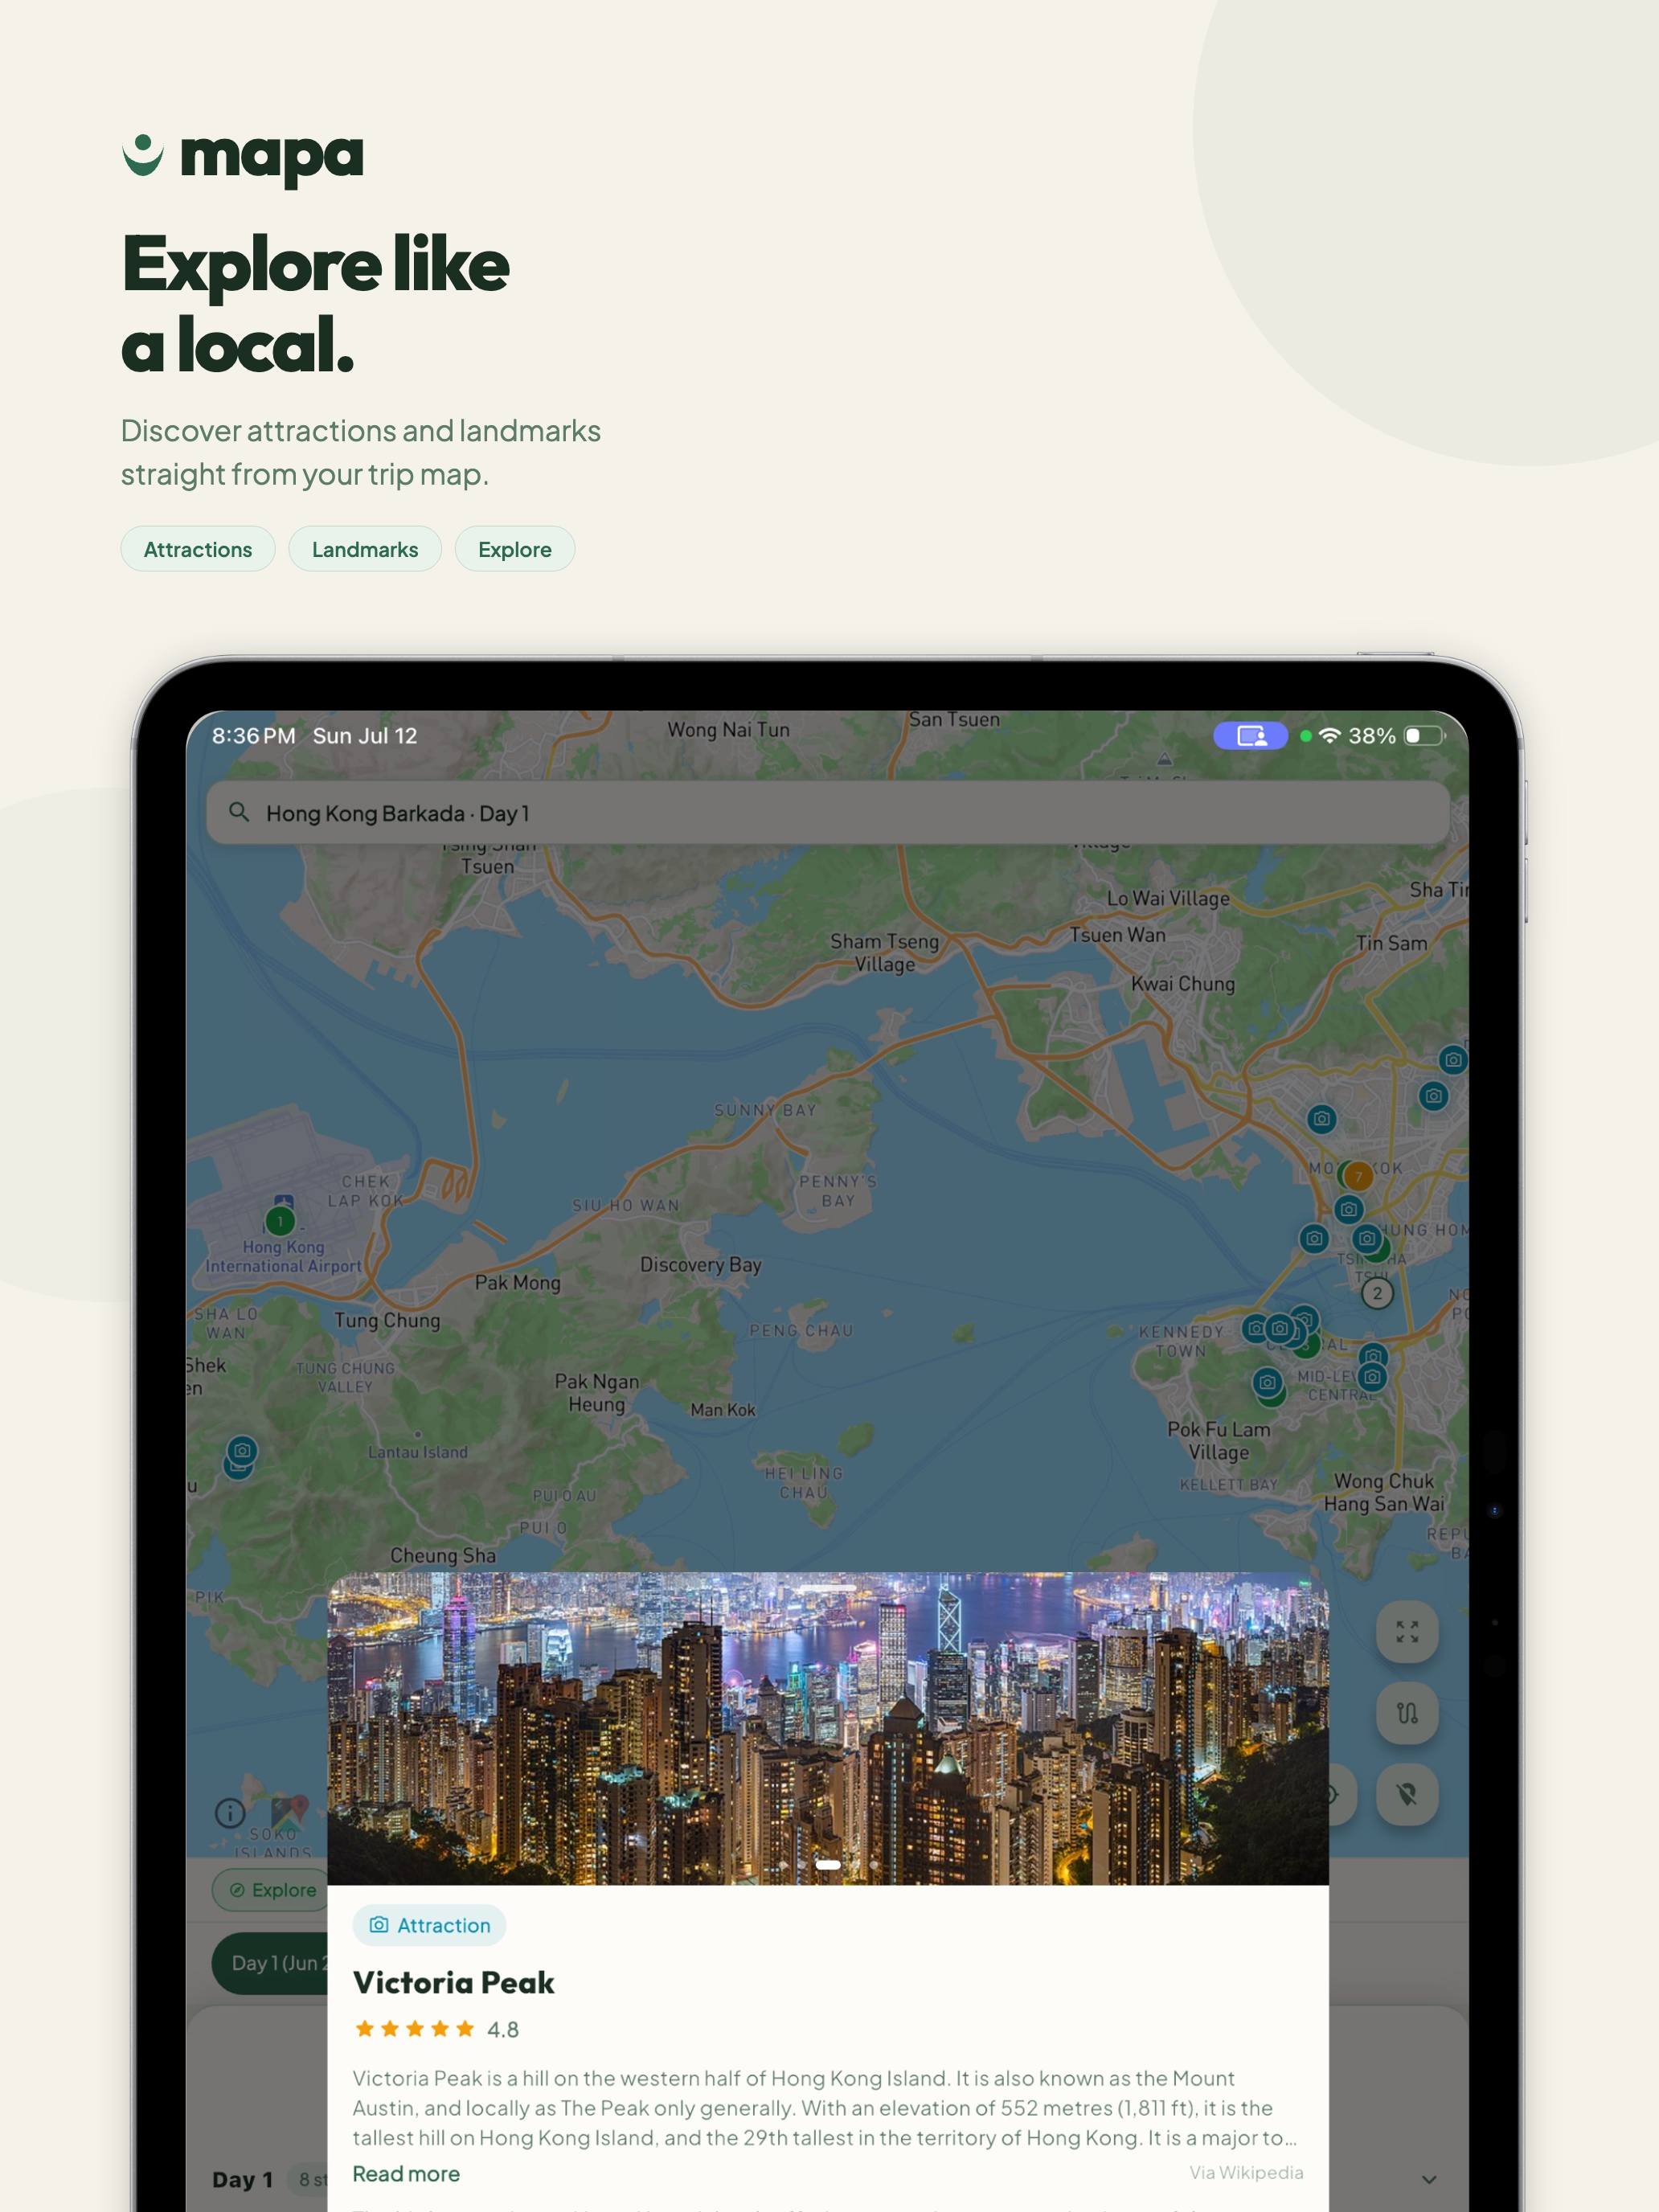Screen dimensions: 1659x2212
Task: Tap the fit-to-bounds expand arrows map button
Action: 1407,1632
